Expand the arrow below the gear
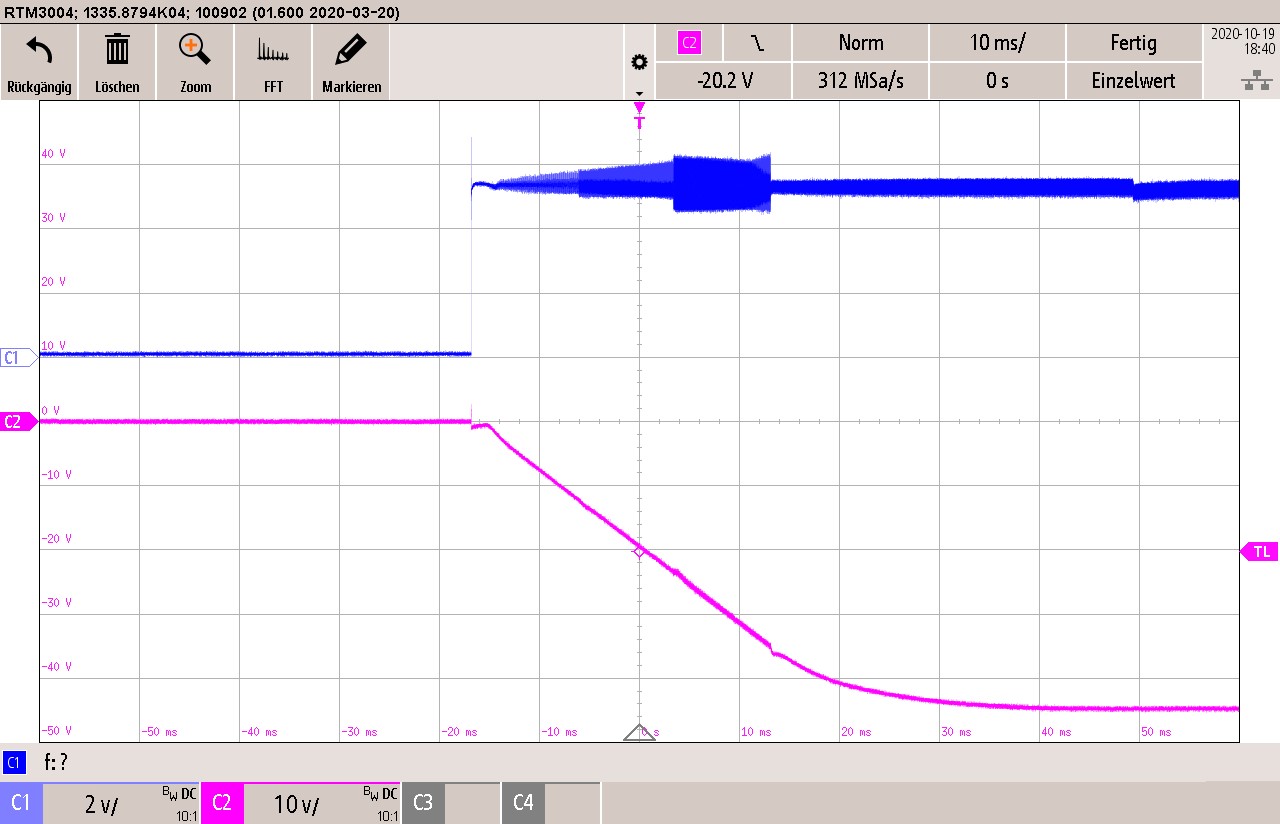Screen dimensions: 1280x824 [639, 93]
